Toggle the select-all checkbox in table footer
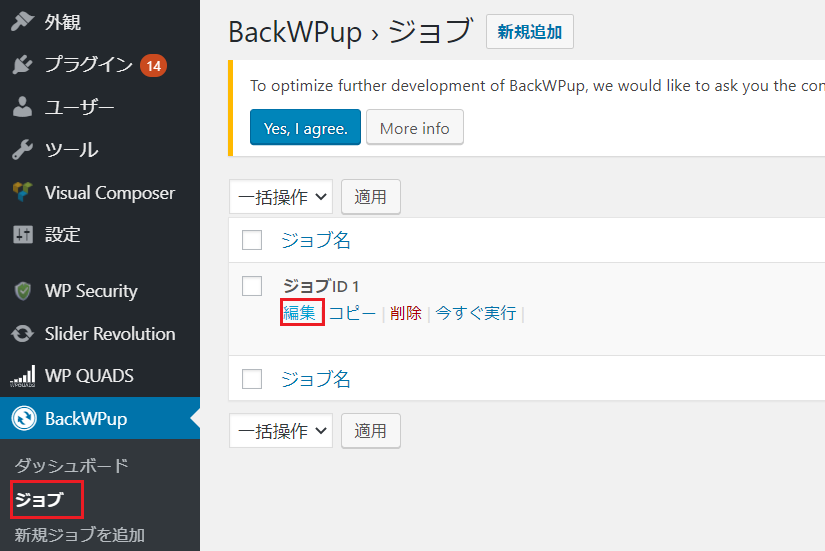This screenshot has width=825, height=551. click(x=252, y=379)
